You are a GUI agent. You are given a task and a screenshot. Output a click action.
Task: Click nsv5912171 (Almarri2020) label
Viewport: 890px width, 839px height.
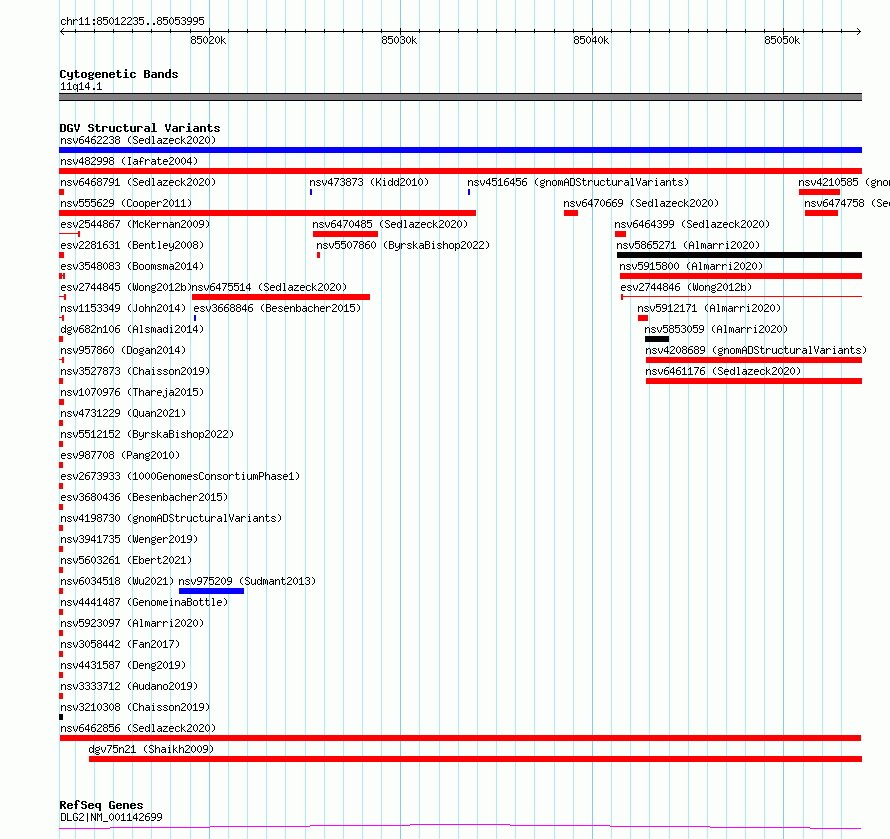(x=709, y=308)
